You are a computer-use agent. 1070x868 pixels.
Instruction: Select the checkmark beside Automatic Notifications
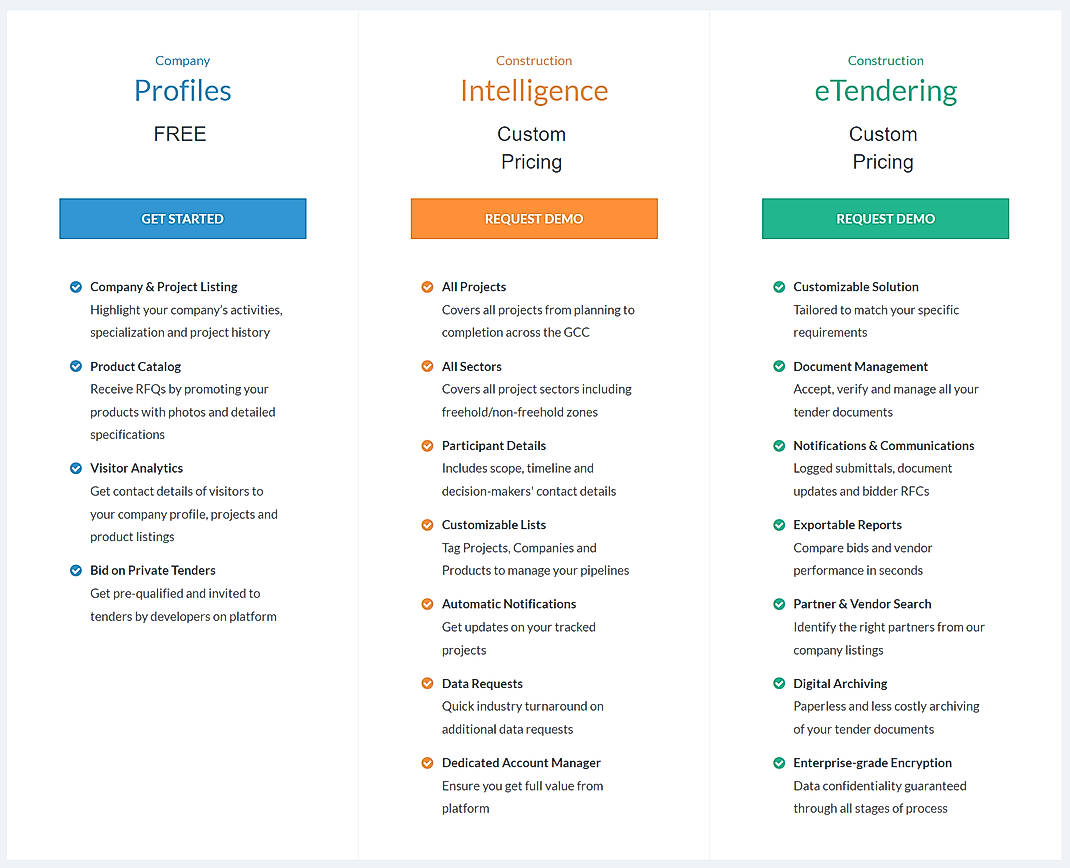(428, 604)
